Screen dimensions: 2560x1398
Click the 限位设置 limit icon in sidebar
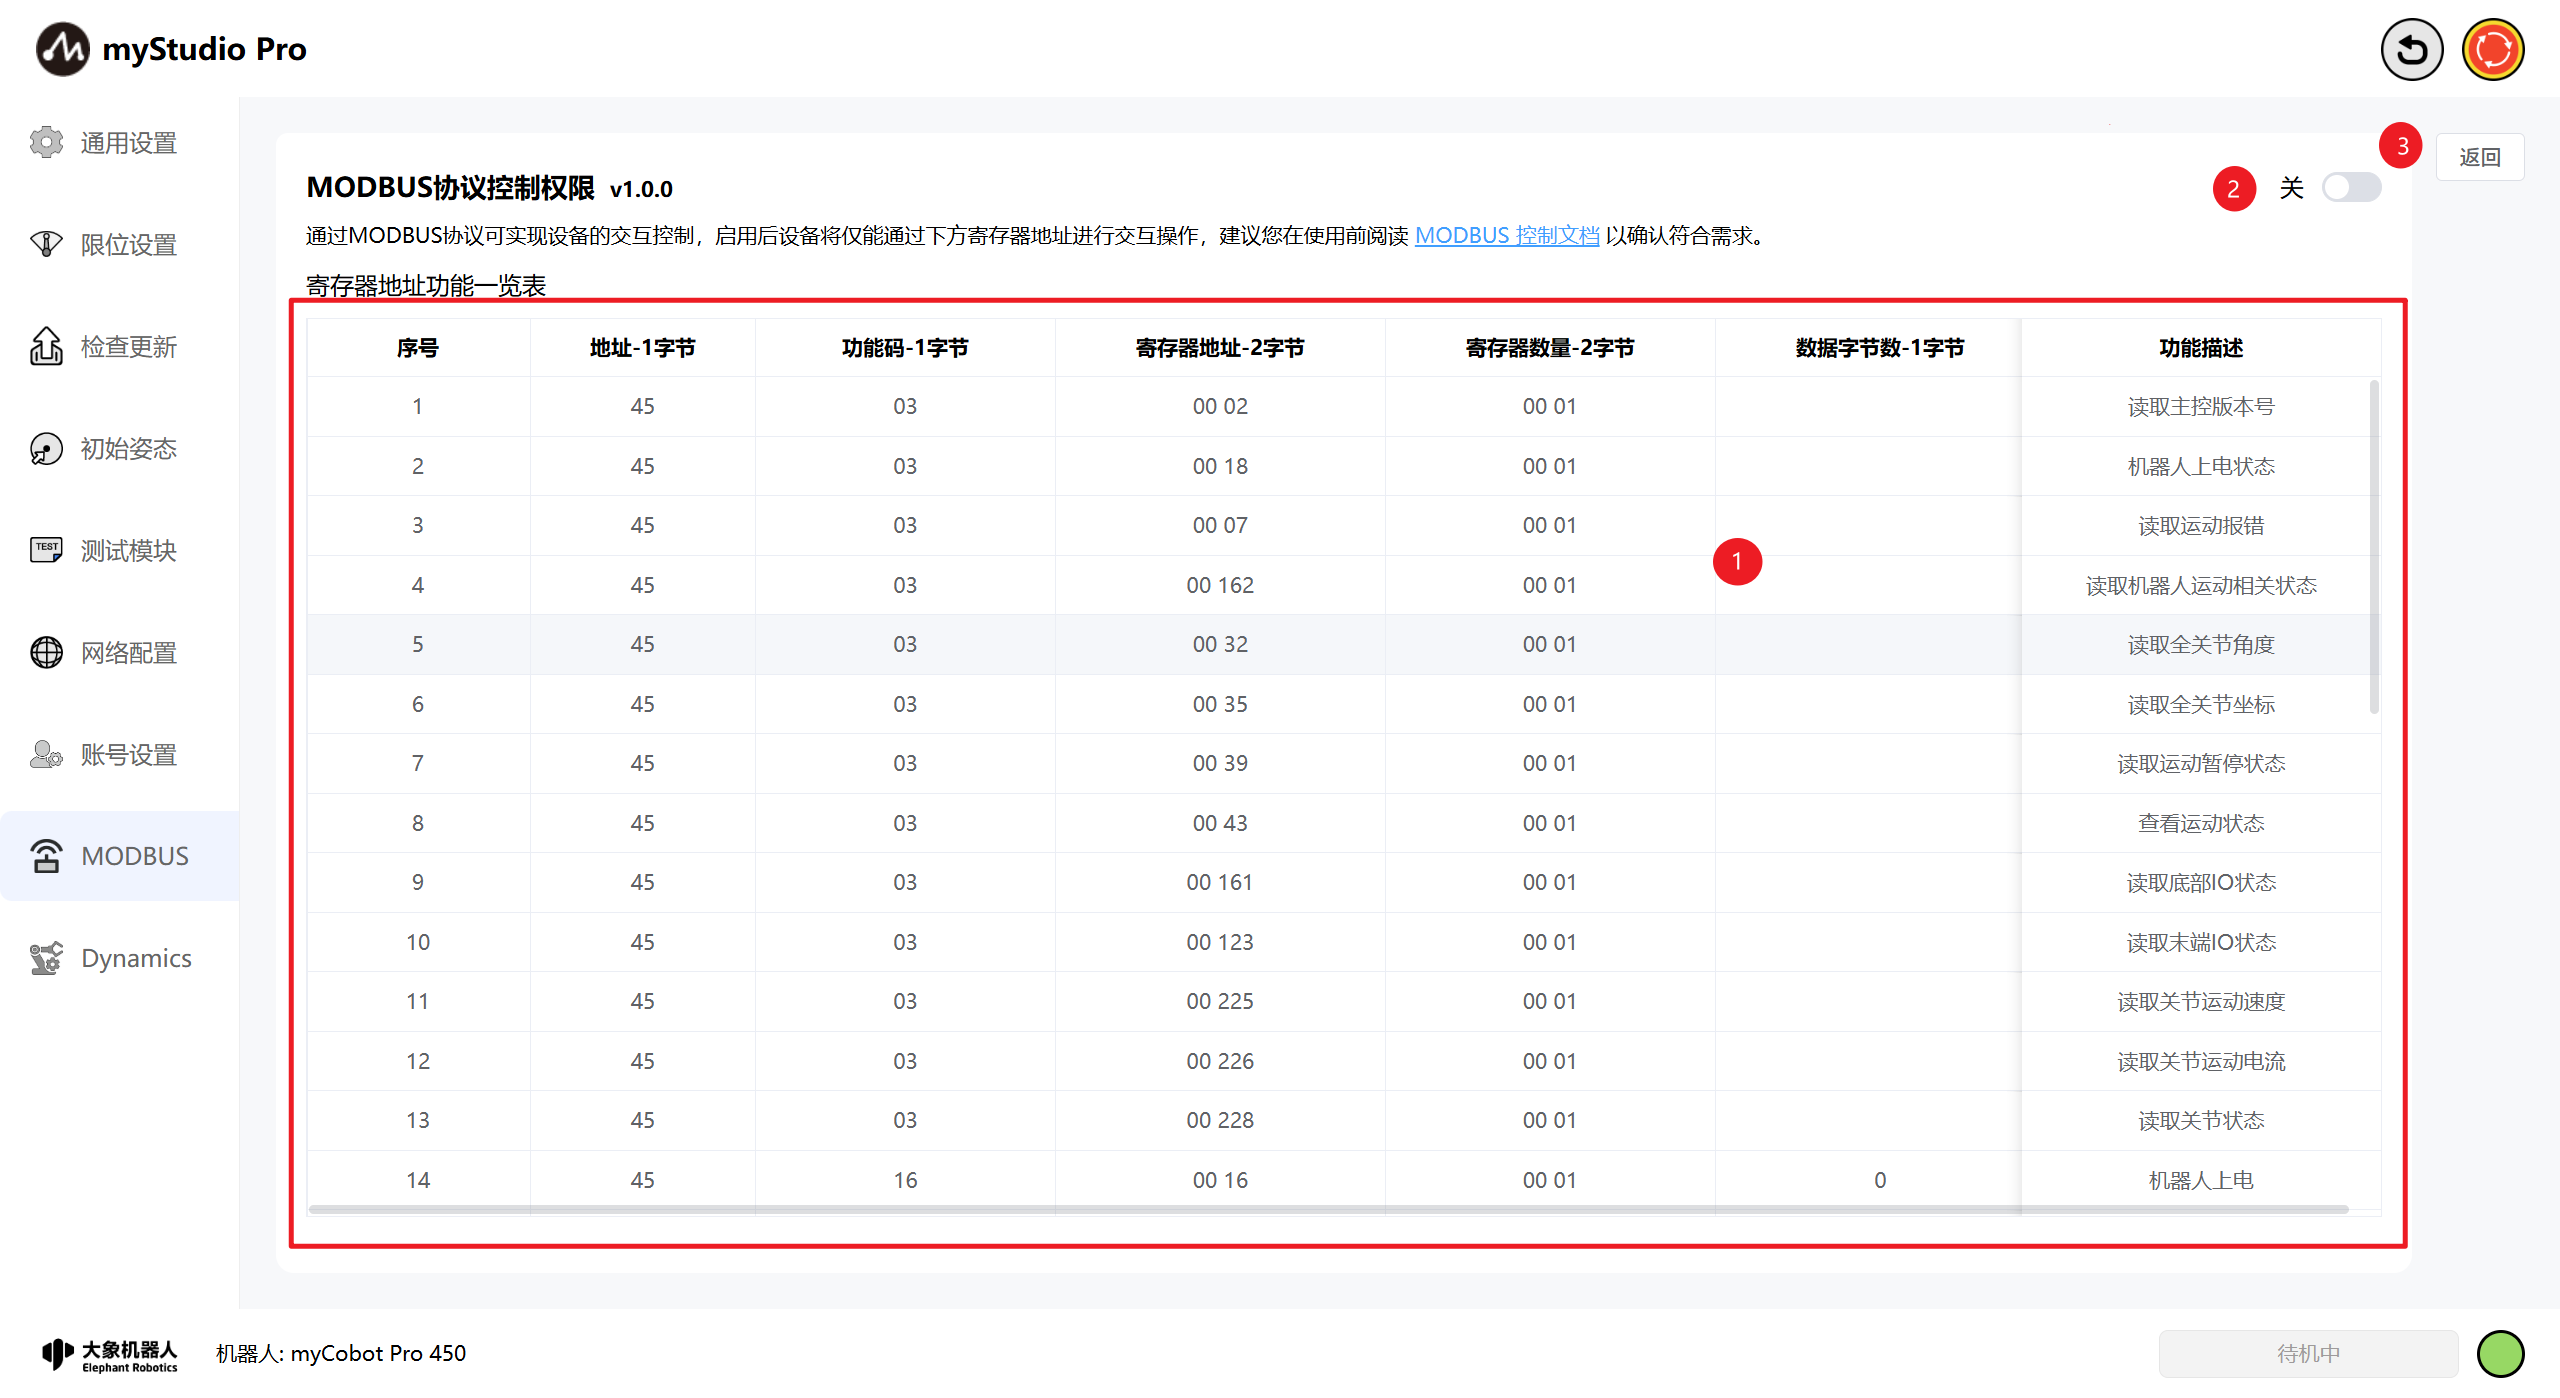click(x=46, y=244)
